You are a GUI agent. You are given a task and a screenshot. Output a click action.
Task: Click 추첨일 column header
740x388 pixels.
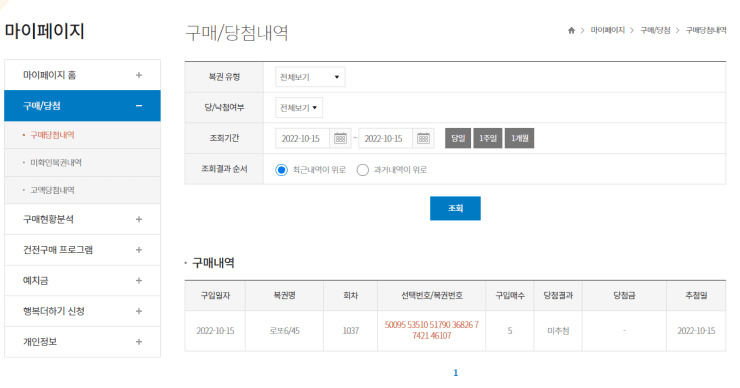696,295
